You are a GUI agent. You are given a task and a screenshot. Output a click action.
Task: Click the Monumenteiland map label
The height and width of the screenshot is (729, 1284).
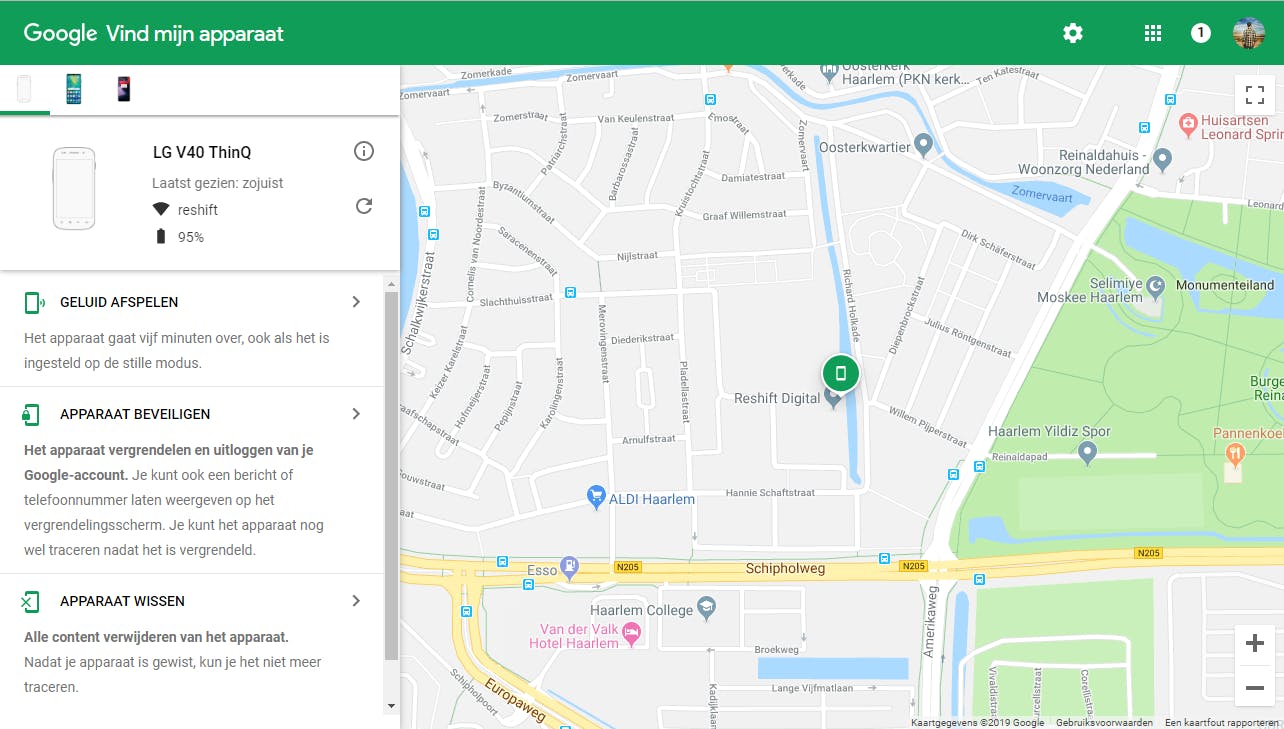click(x=1225, y=285)
